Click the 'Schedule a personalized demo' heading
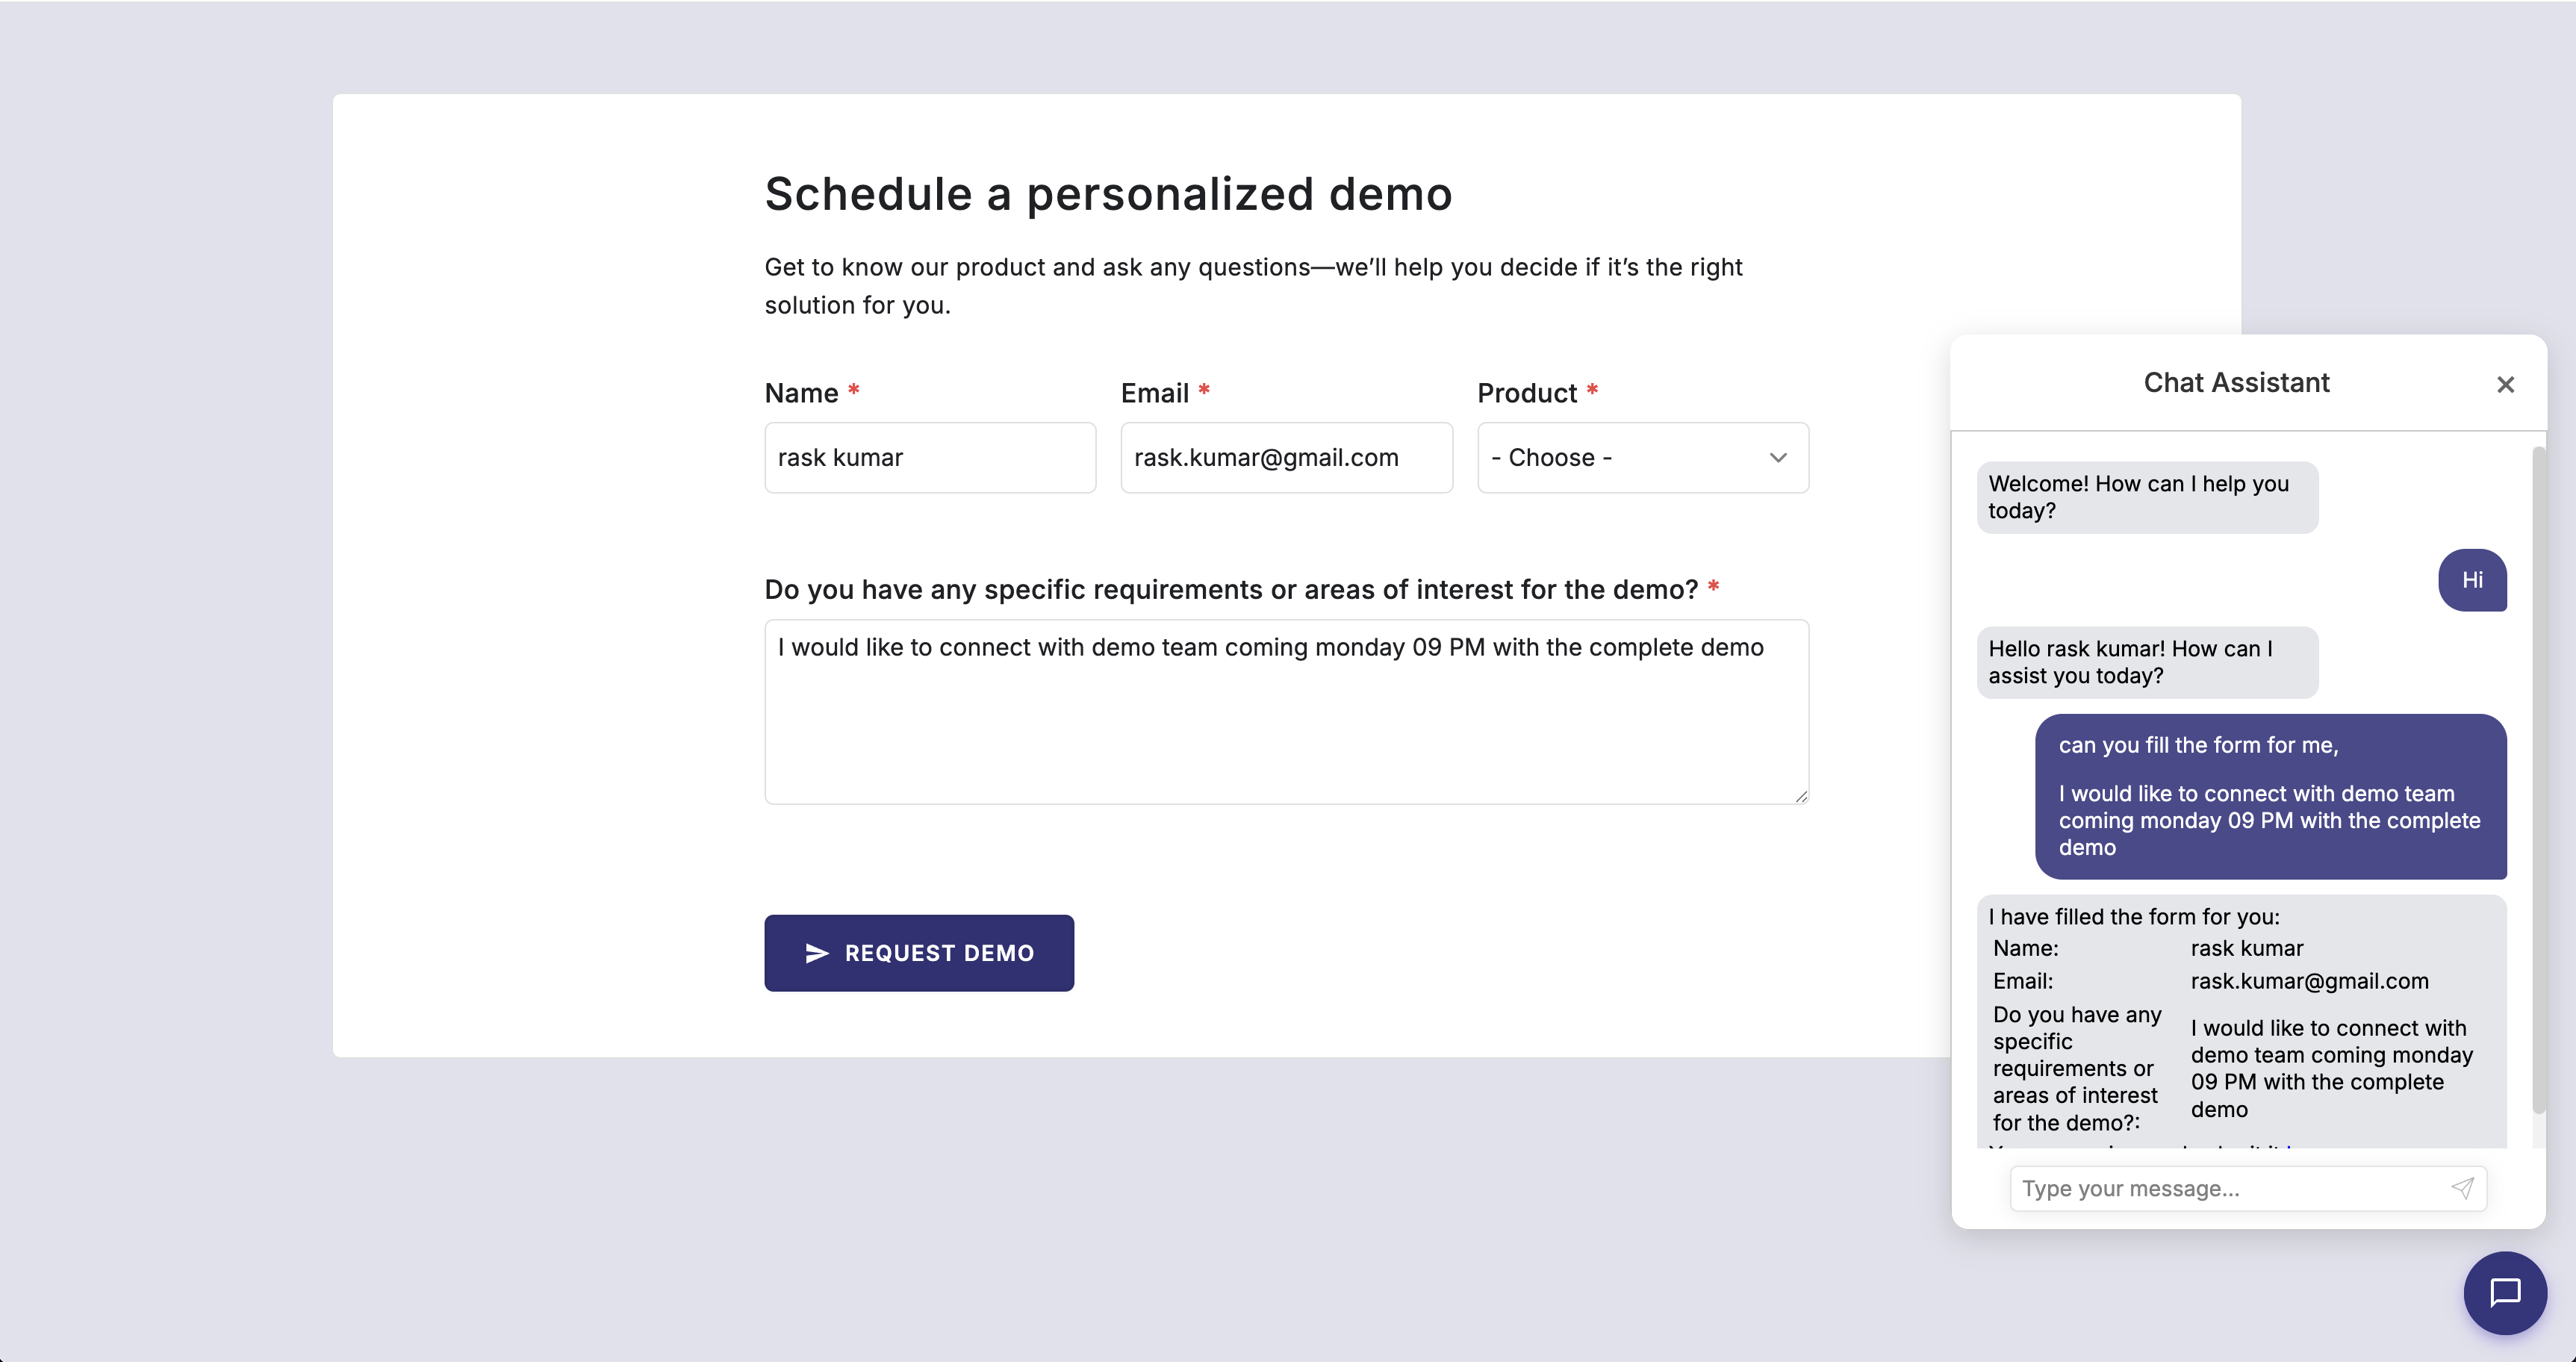This screenshot has width=2576, height=1362. pos(1108,194)
